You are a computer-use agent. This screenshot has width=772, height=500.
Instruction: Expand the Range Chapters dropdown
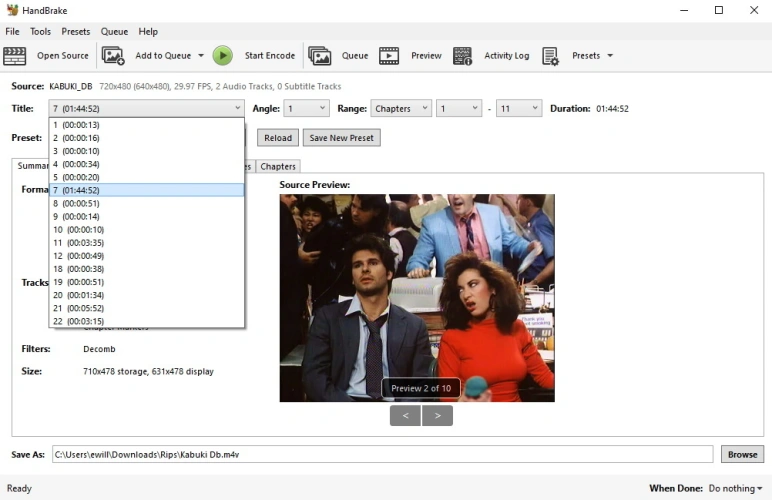pos(400,108)
